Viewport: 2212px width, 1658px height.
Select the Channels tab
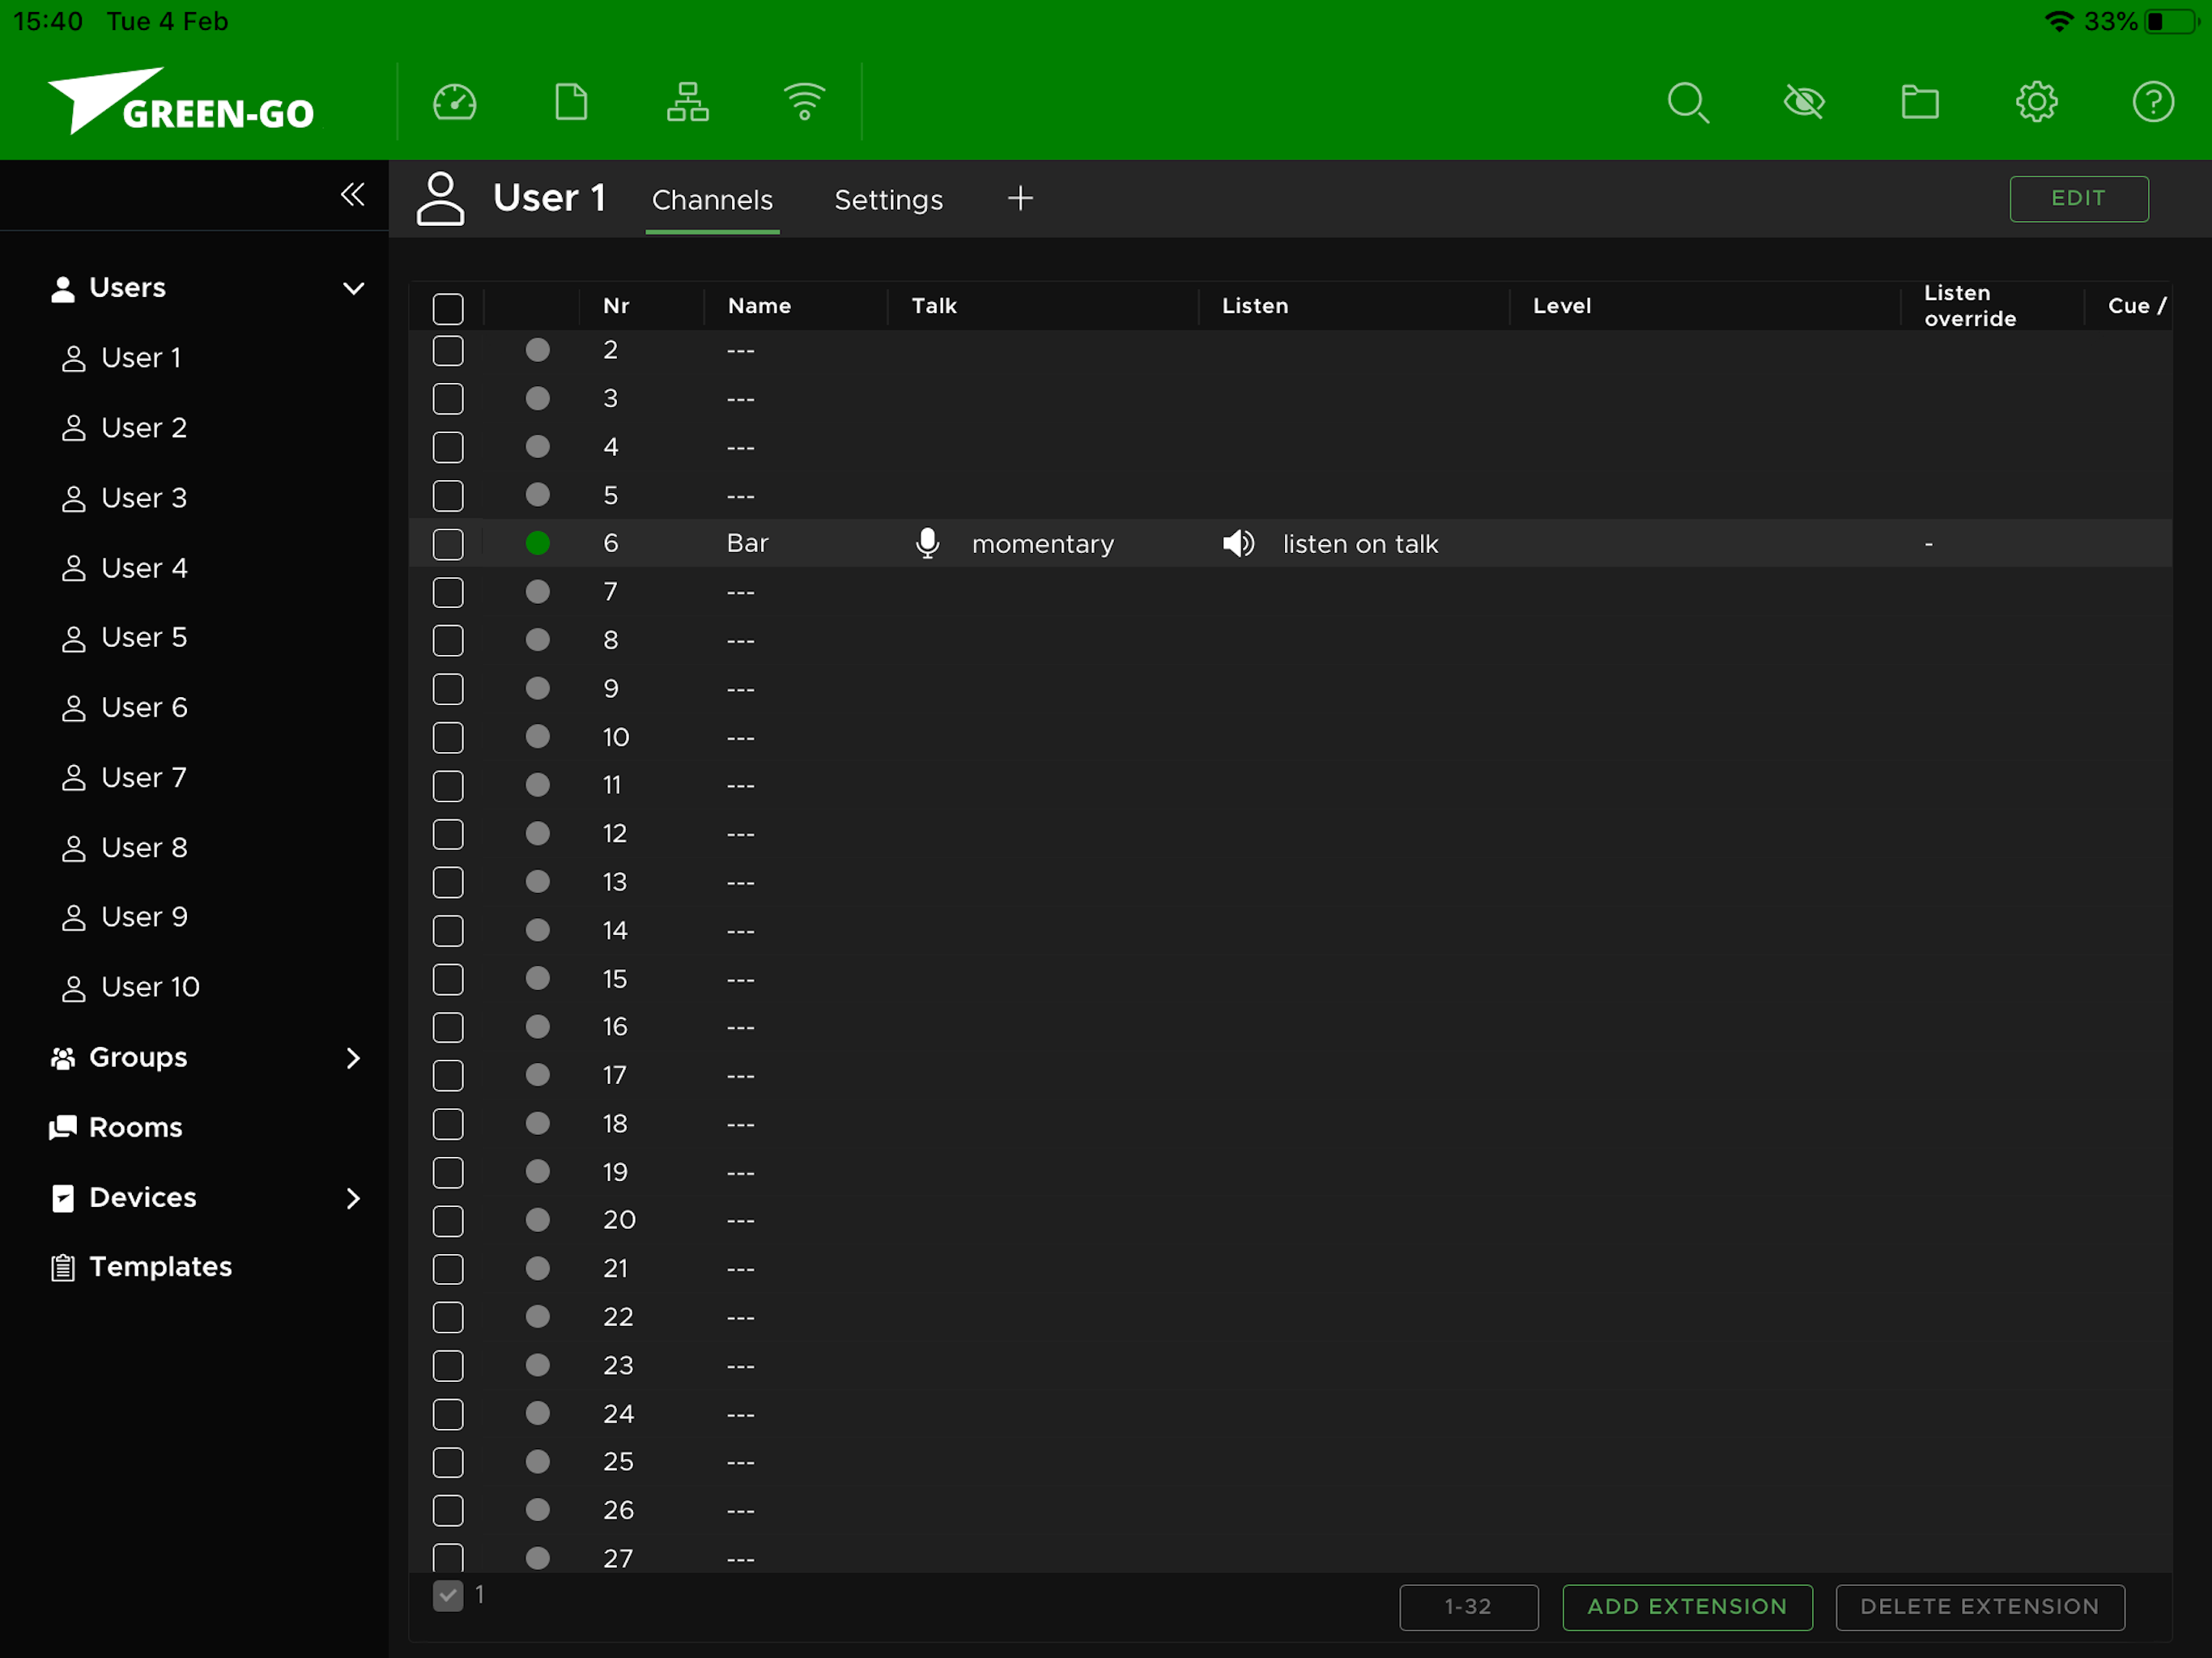[712, 200]
